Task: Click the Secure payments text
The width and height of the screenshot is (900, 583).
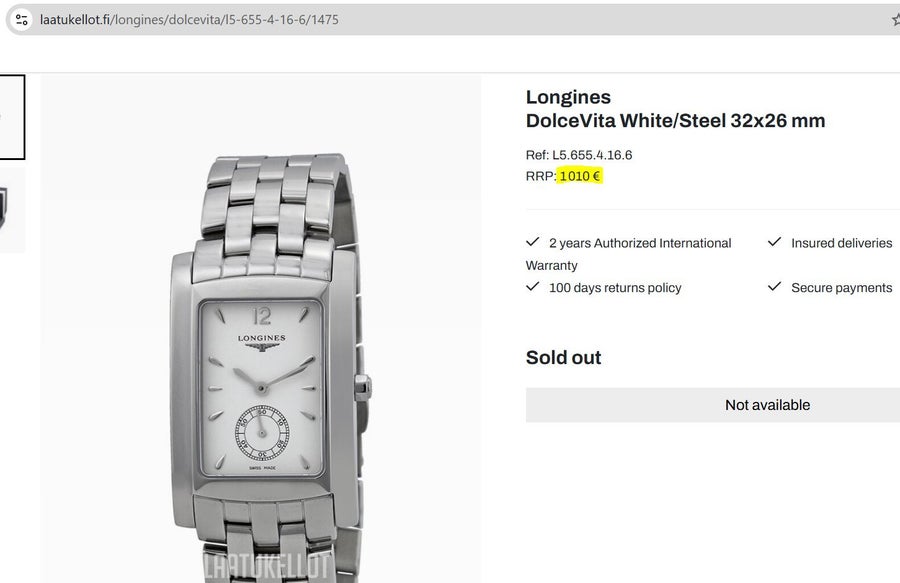Action: coord(841,287)
